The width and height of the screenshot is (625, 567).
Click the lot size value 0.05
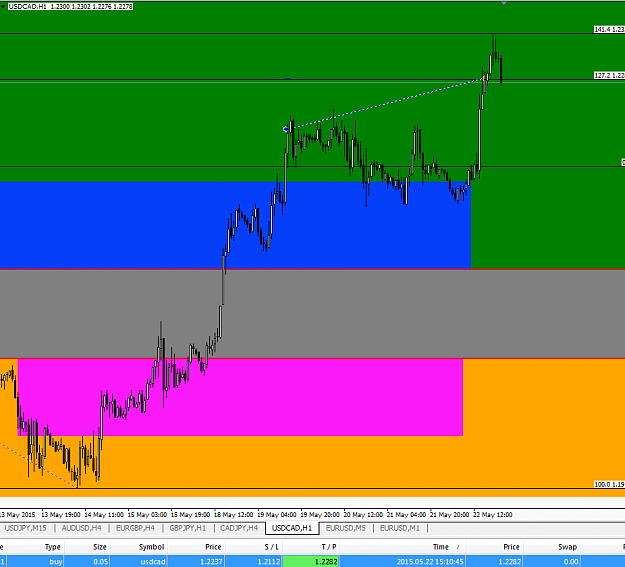100,561
